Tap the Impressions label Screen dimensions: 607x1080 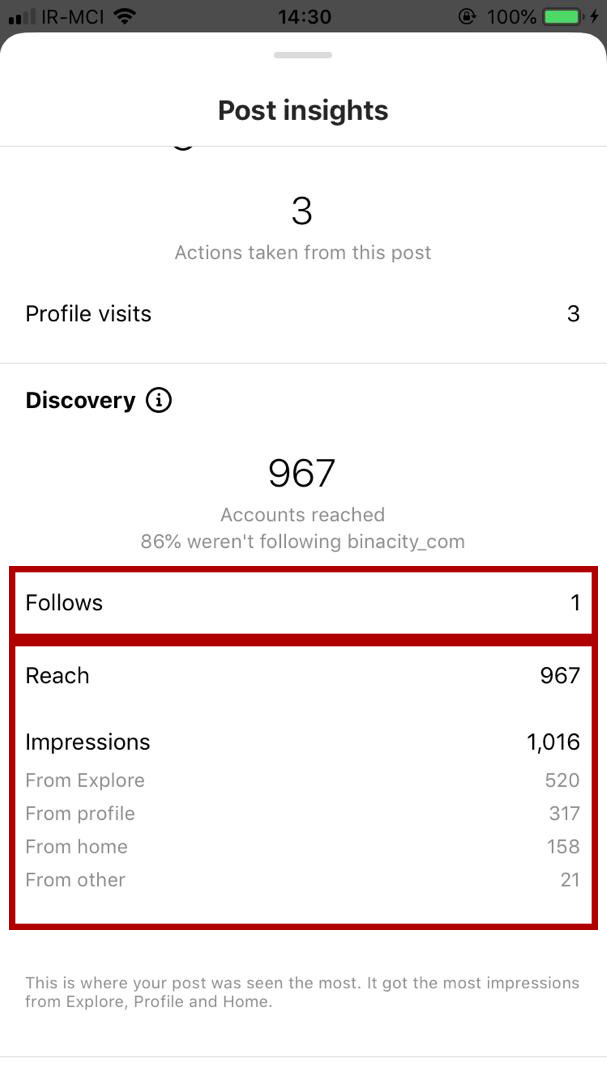pyautogui.click(x=88, y=742)
